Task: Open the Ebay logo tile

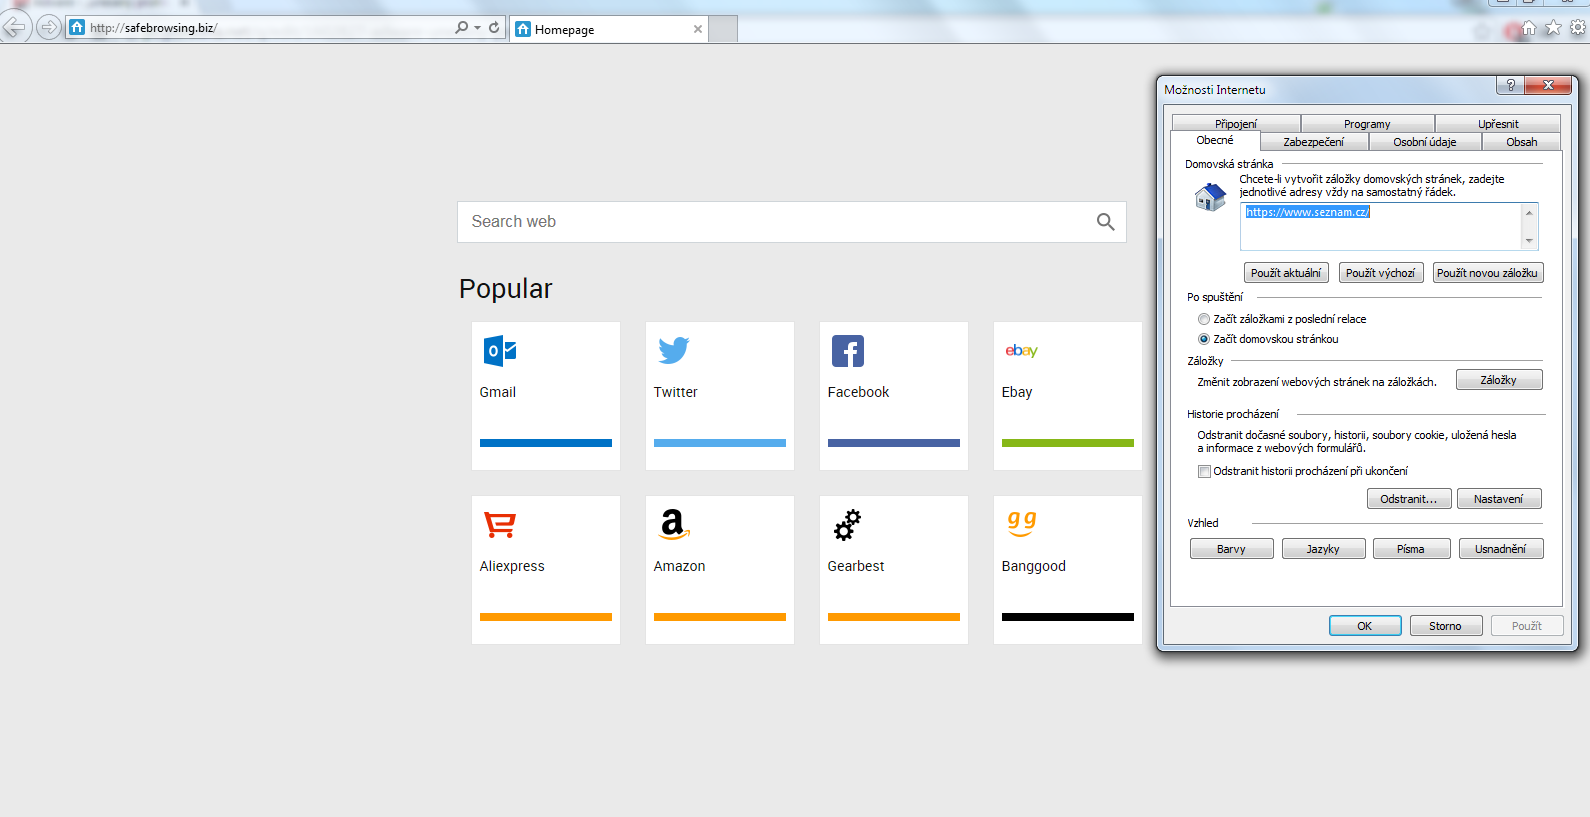Action: tap(1022, 351)
